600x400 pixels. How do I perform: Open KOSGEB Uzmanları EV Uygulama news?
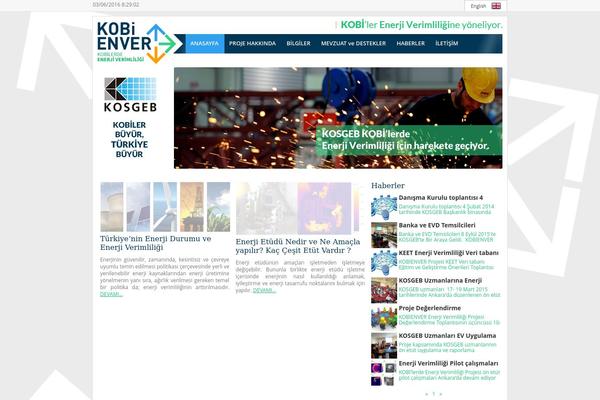447,335
